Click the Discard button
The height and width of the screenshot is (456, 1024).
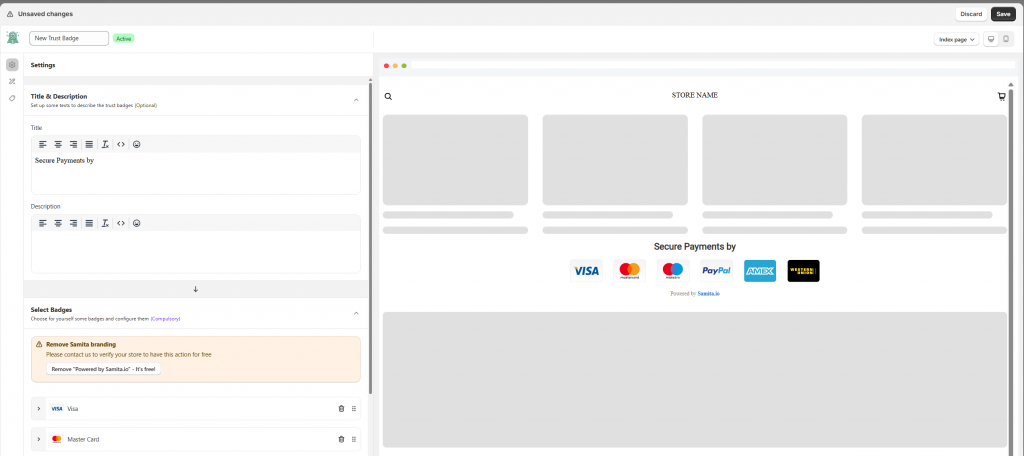tap(971, 14)
